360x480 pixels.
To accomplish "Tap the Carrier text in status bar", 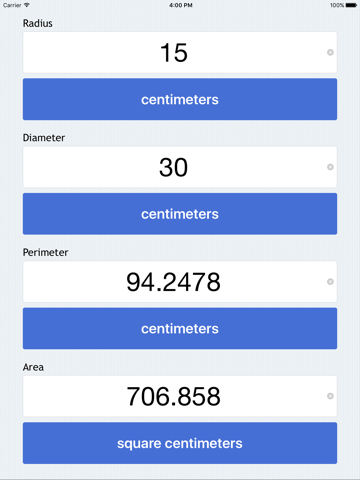I will pyautogui.click(x=12, y=5).
